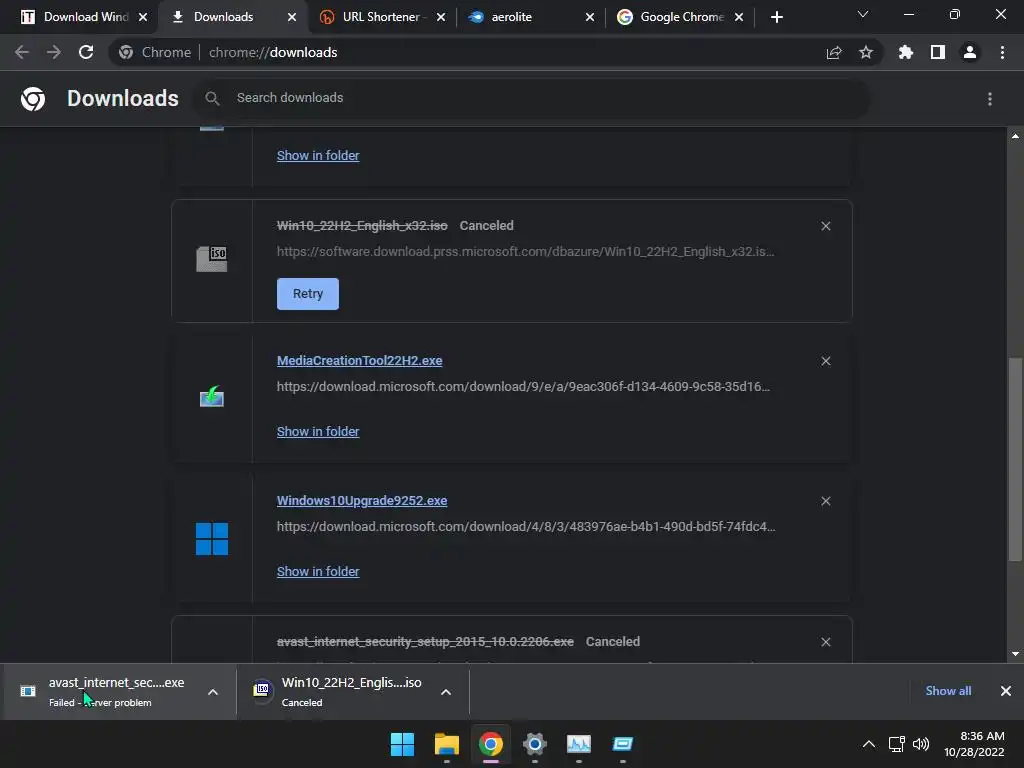Viewport: 1024px width, 768px height.
Task: Close the aerolite tab
Action: tap(590, 18)
